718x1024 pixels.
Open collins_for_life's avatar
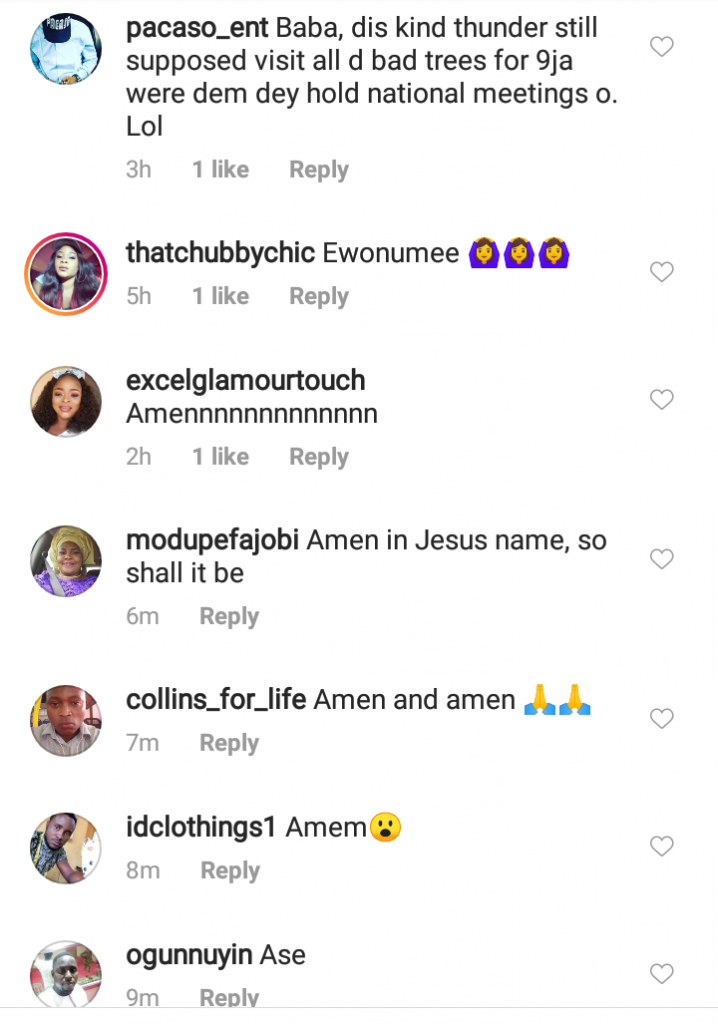(66, 720)
